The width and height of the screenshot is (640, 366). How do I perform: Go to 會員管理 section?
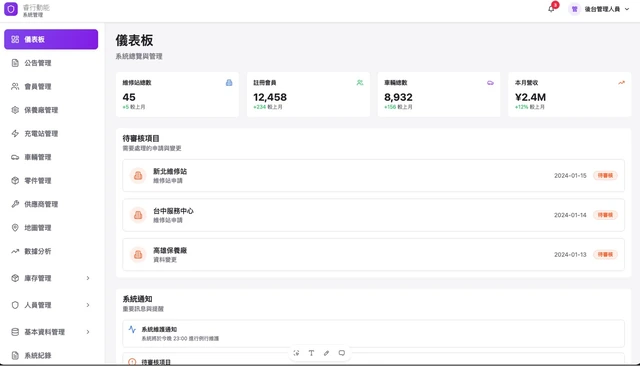click(x=51, y=87)
